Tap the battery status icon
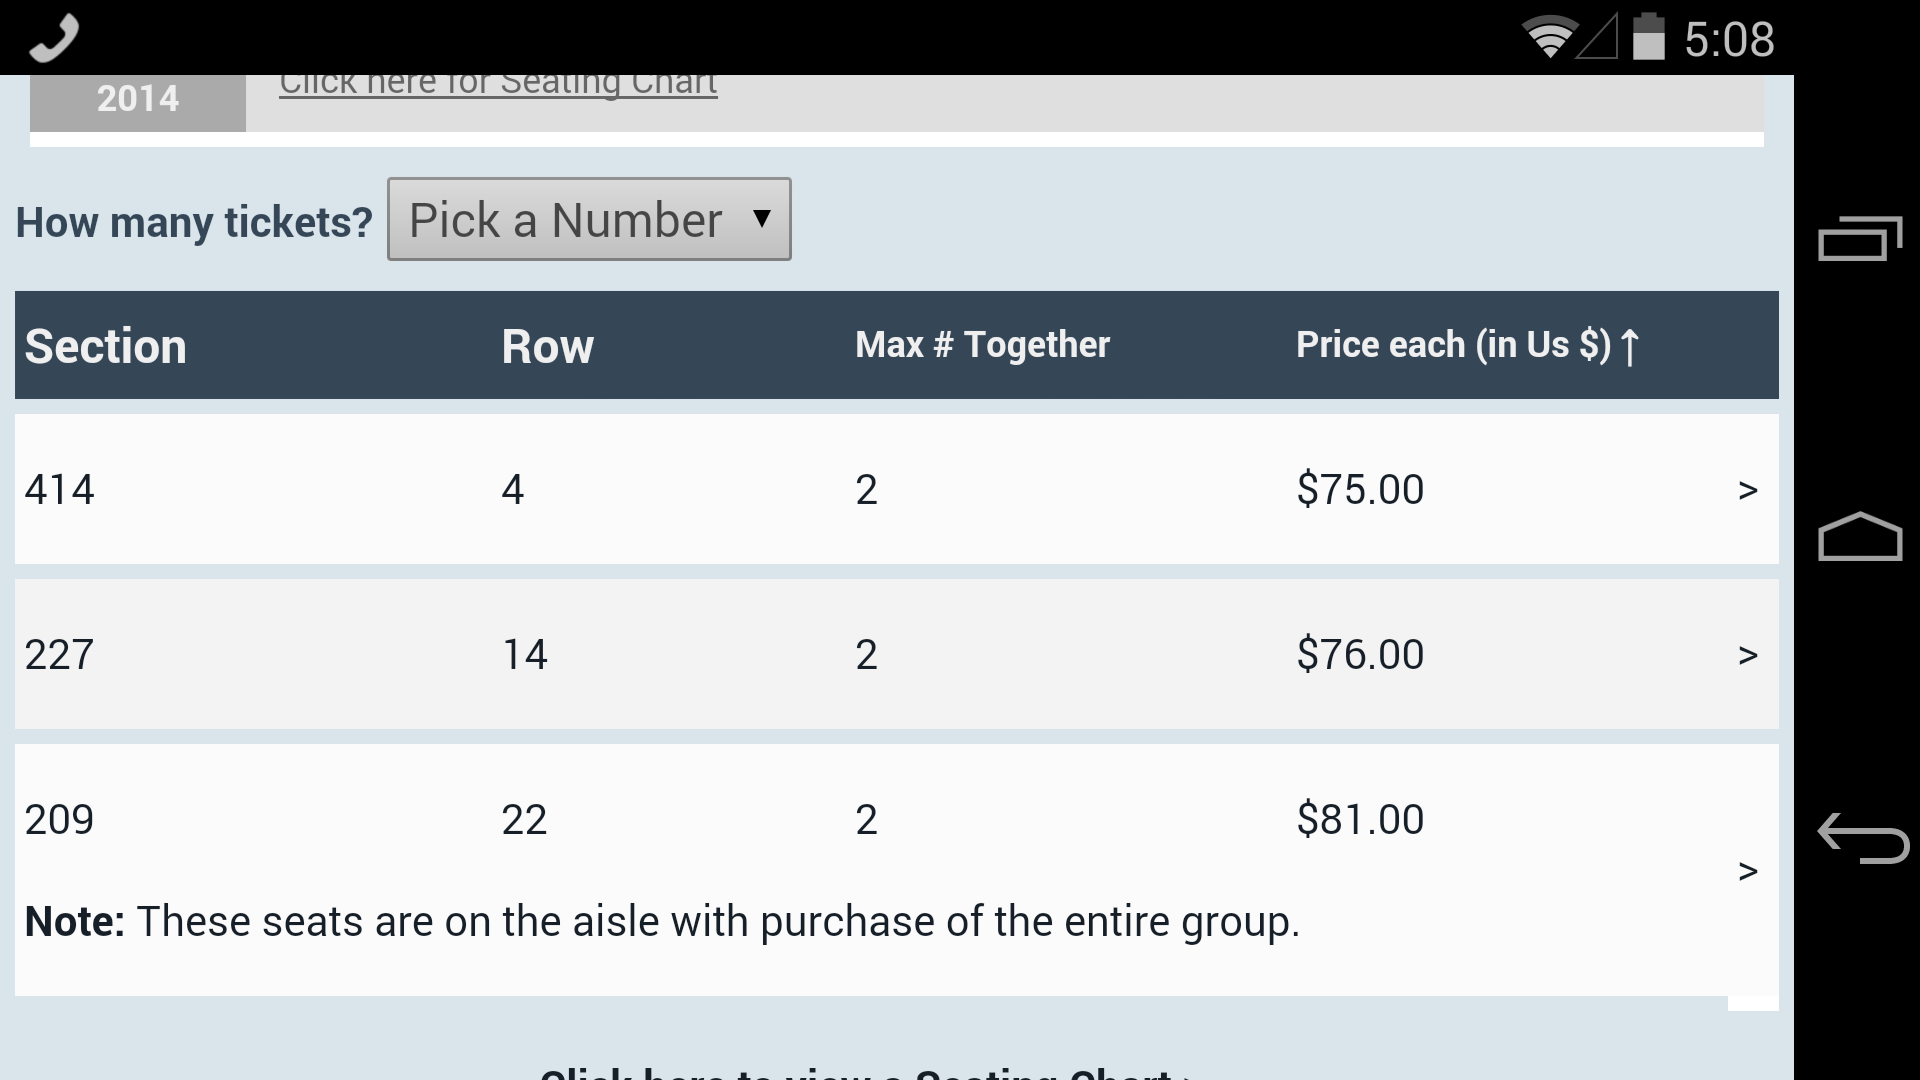The image size is (1920, 1080). pos(1648,38)
